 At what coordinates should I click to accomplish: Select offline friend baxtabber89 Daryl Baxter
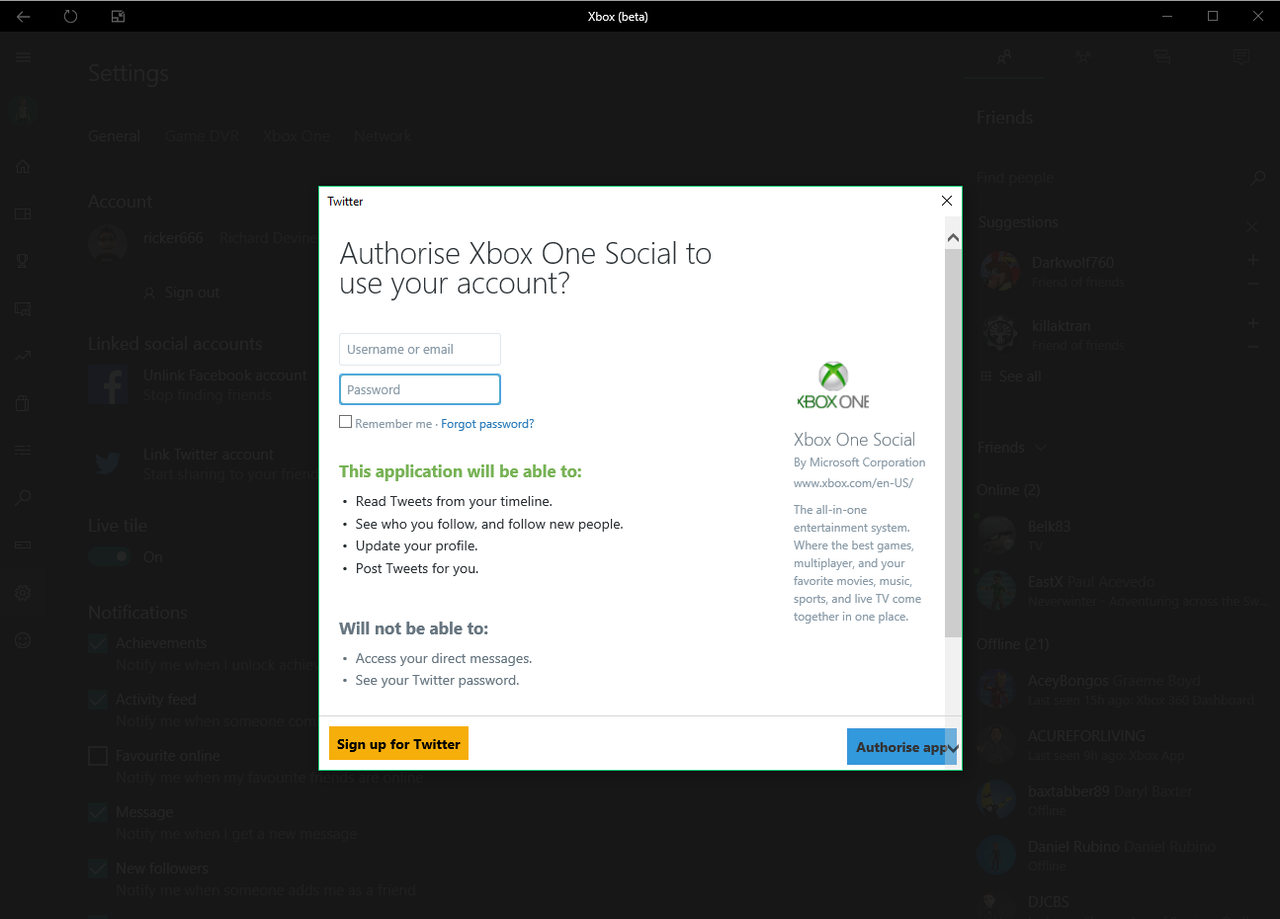1123,800
